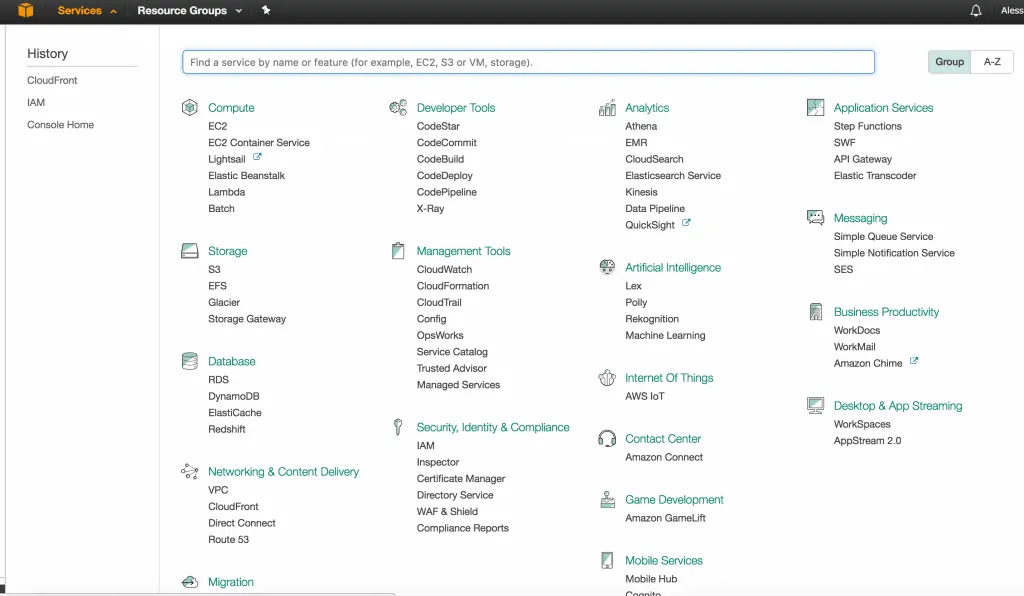Open the Simple Queue Service link
The image size is (1024, 596).
[x=883, y=236]
